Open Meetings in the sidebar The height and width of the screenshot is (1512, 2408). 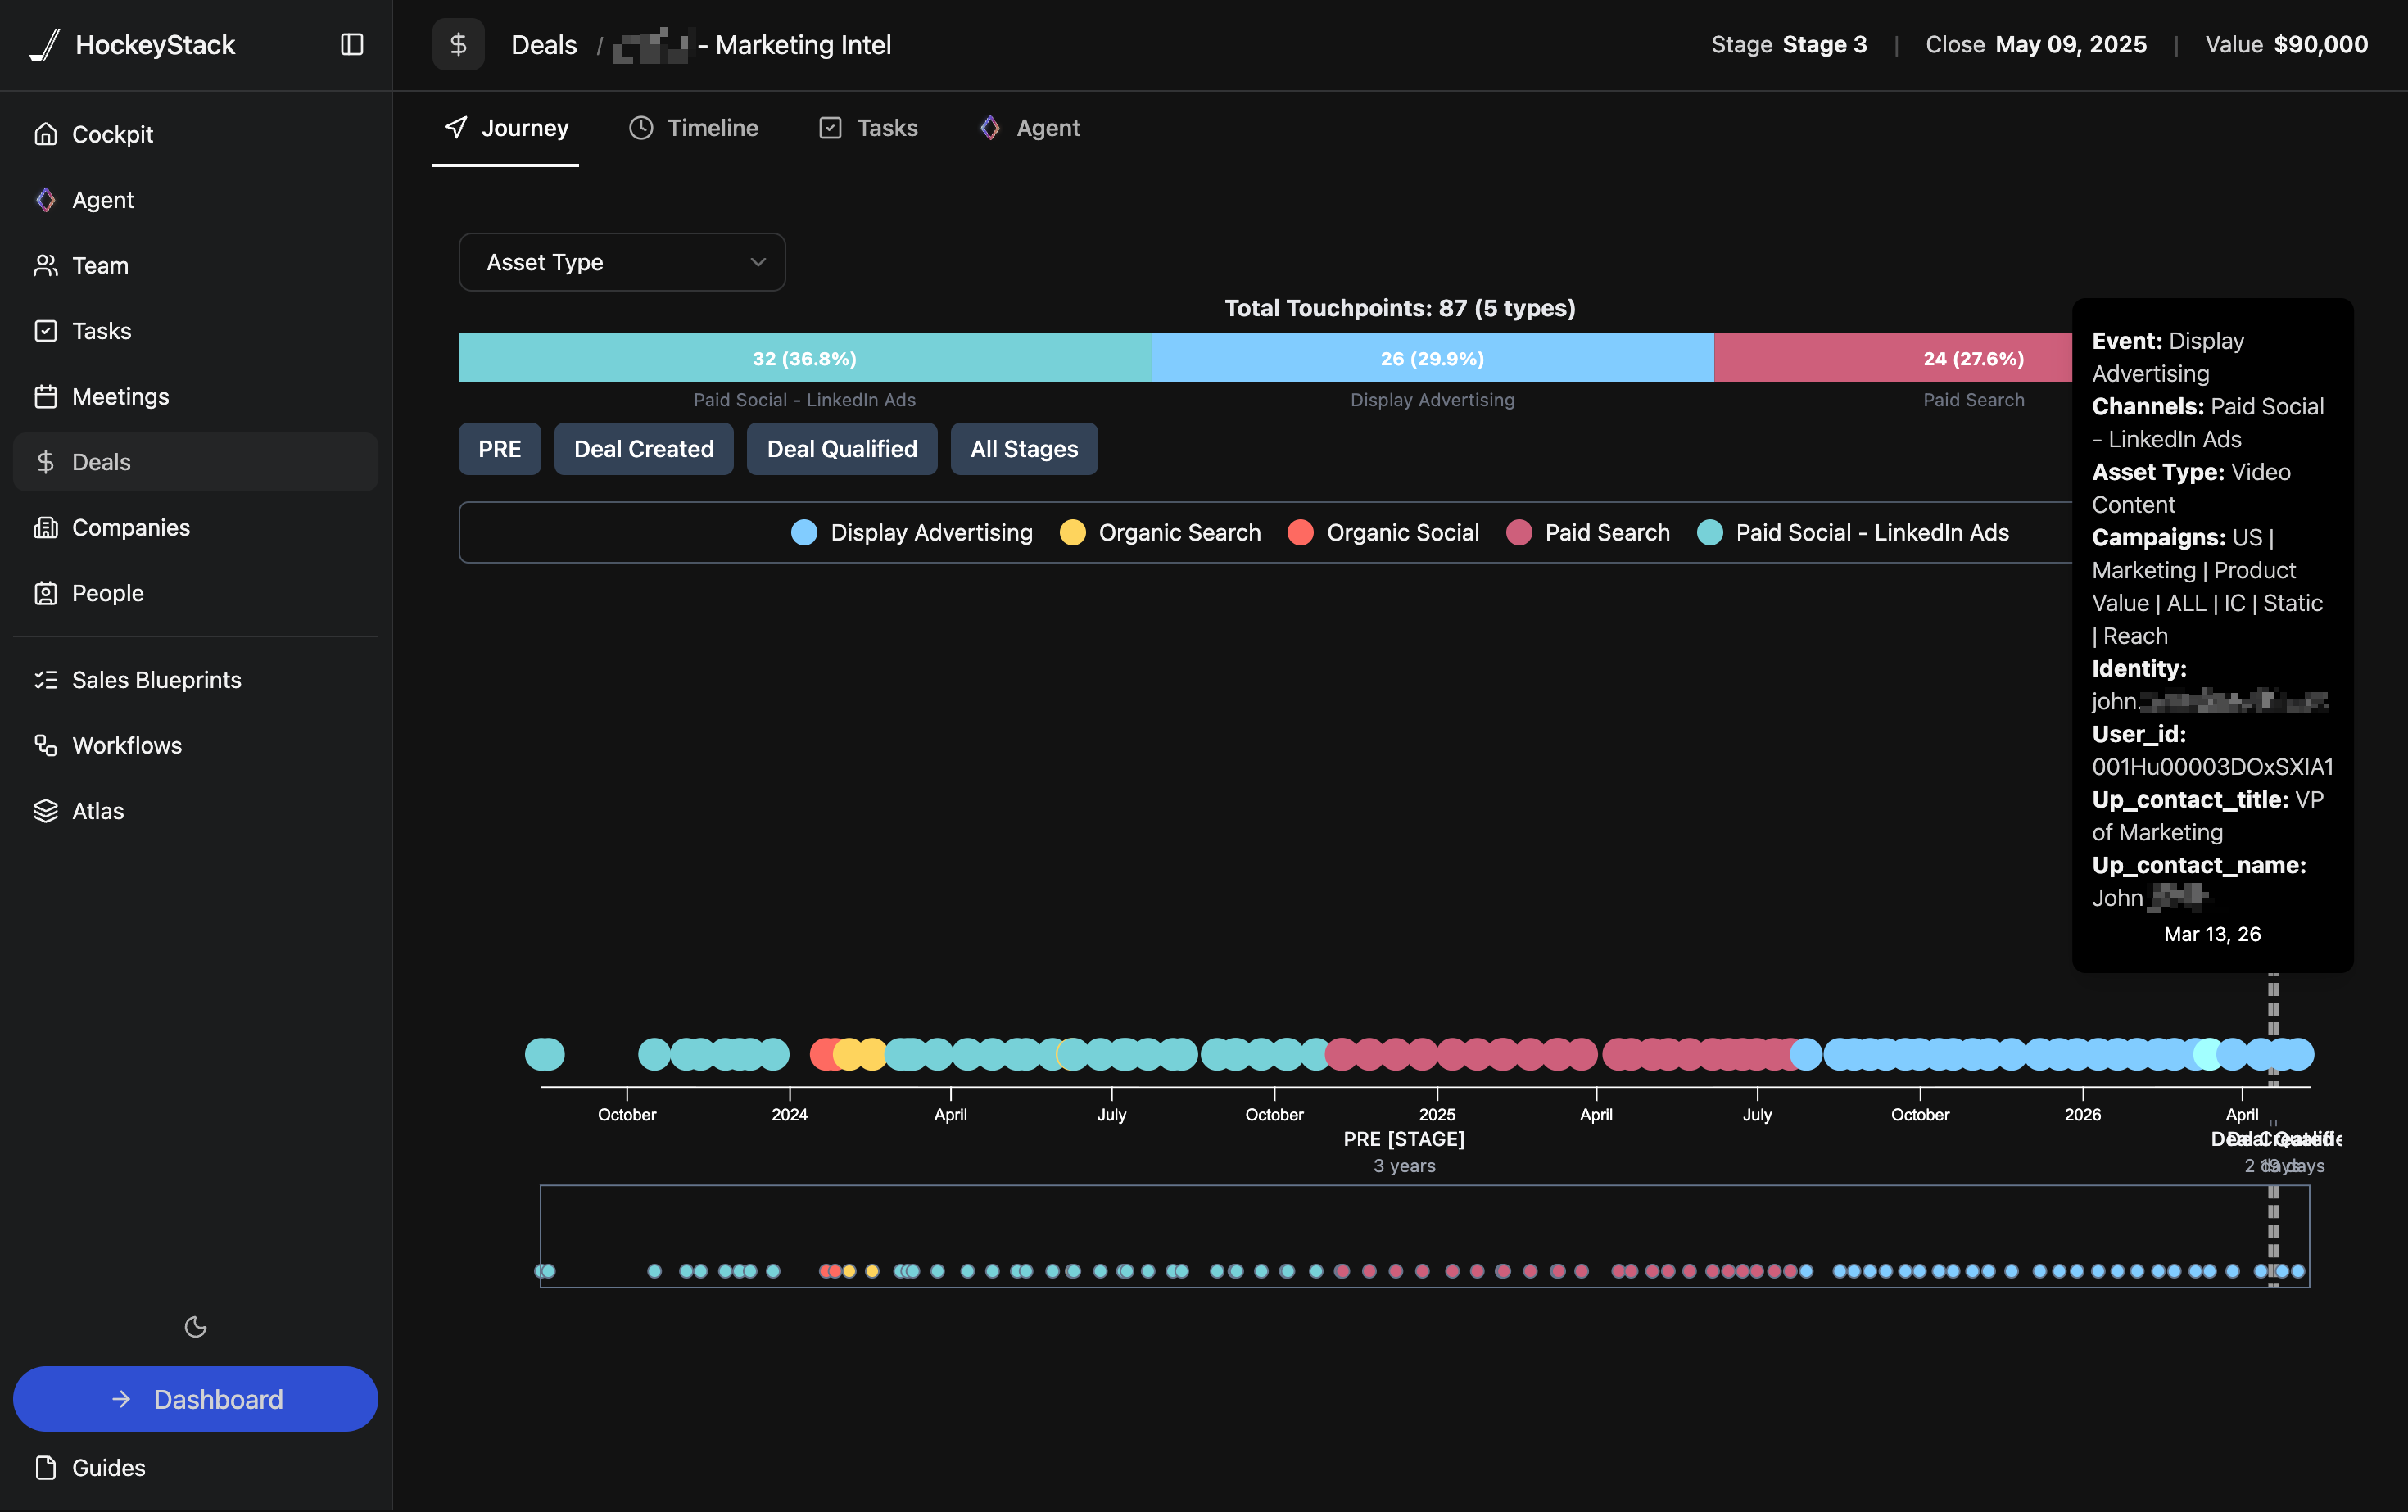click(x=196, y=396)
